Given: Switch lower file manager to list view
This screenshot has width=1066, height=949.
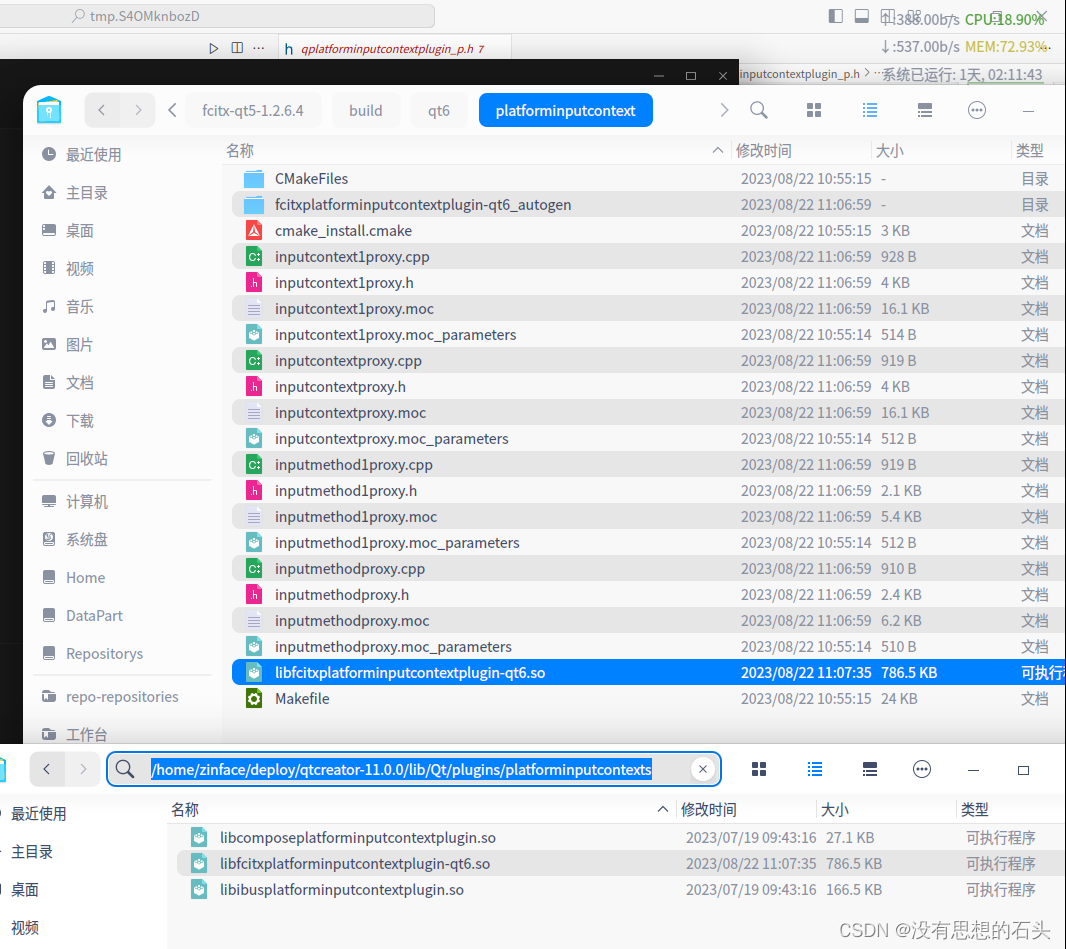Looking at the screenshot, I should (814, 770).
